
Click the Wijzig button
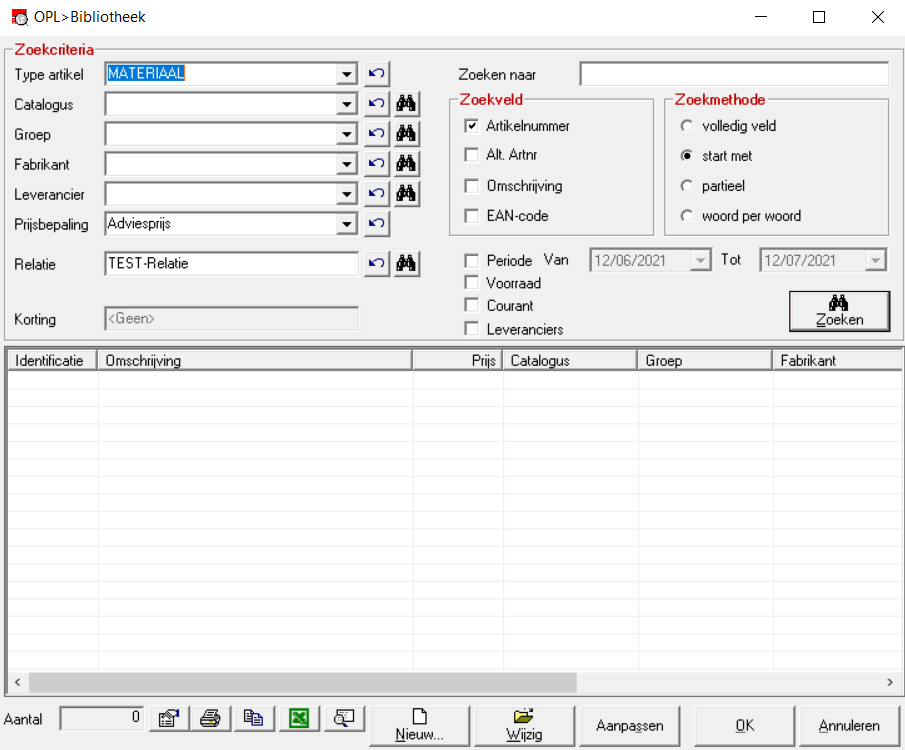(x=524, y=726)
